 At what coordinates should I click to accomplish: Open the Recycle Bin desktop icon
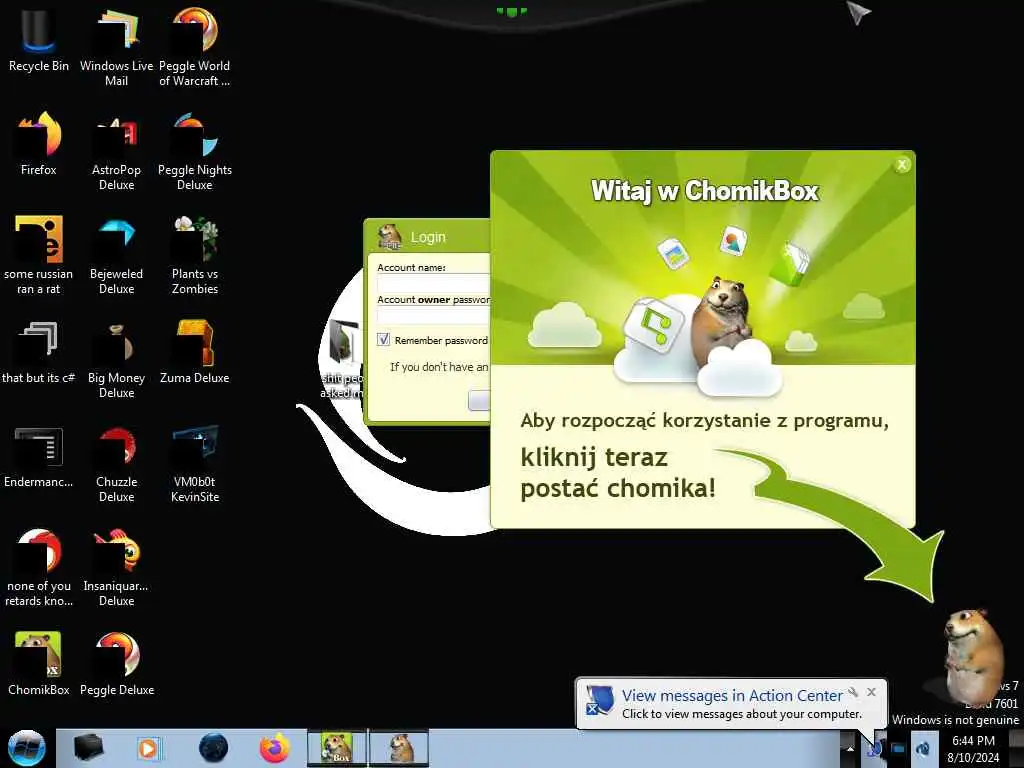(x=39, y=40)
